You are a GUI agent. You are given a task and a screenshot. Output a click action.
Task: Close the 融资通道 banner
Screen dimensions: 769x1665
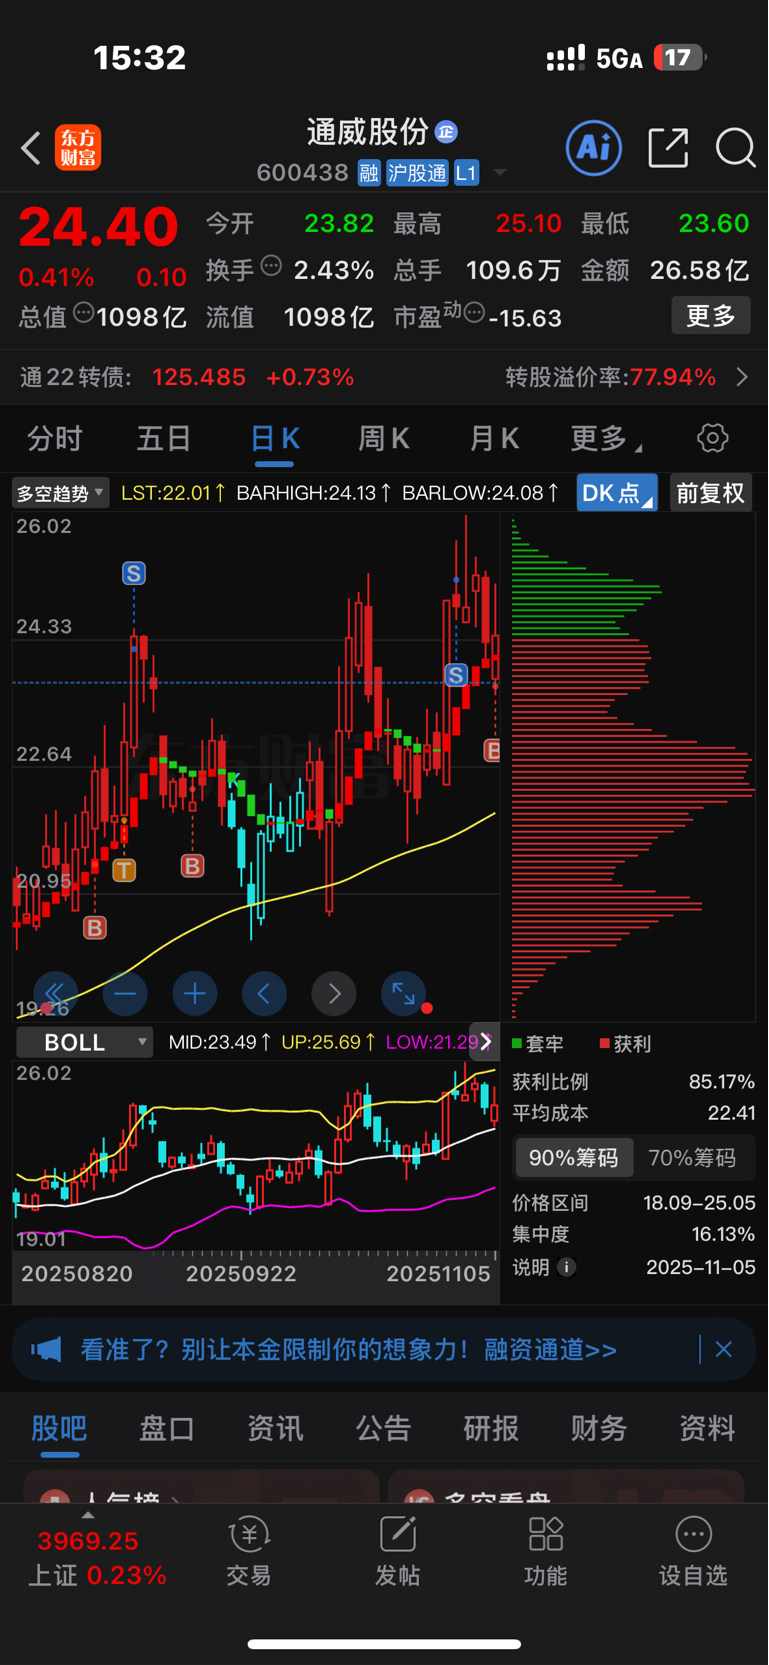724,1350
